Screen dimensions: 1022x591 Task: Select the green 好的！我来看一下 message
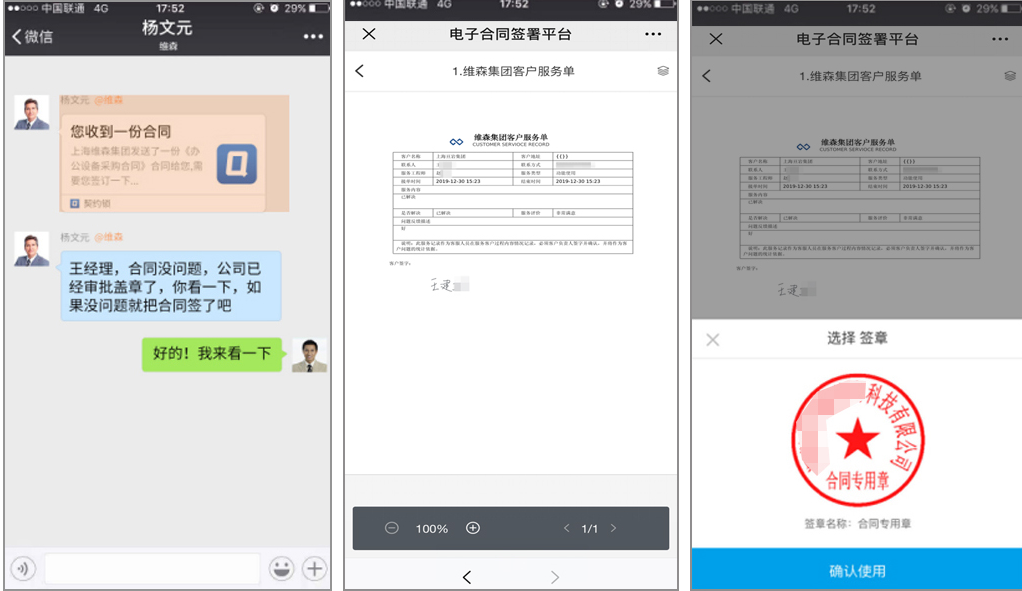212,354
